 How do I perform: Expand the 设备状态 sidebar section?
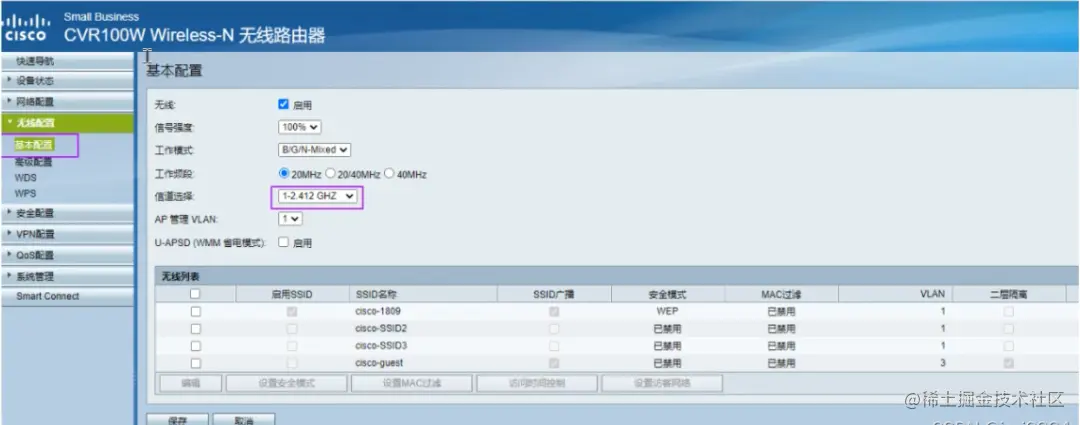[x=68, y=81]
